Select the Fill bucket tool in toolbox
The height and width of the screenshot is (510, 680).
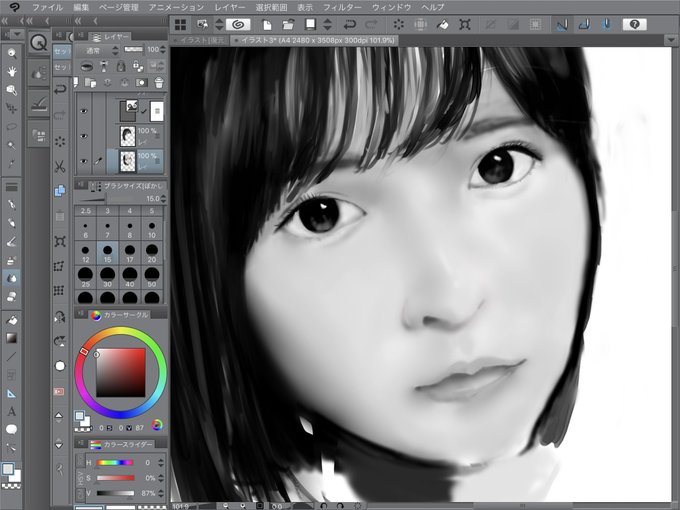point(12,320)
